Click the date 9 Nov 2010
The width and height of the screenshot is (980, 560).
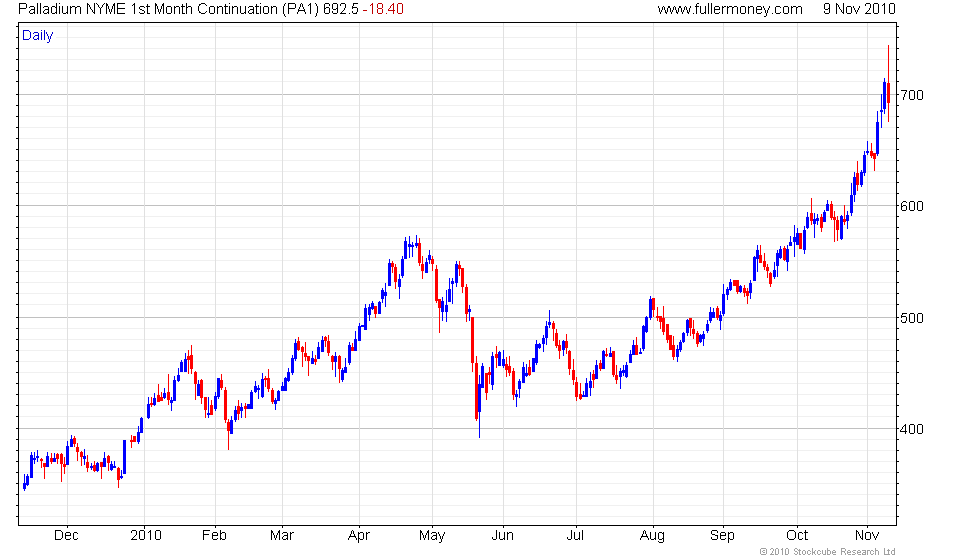tap(859, 9)
